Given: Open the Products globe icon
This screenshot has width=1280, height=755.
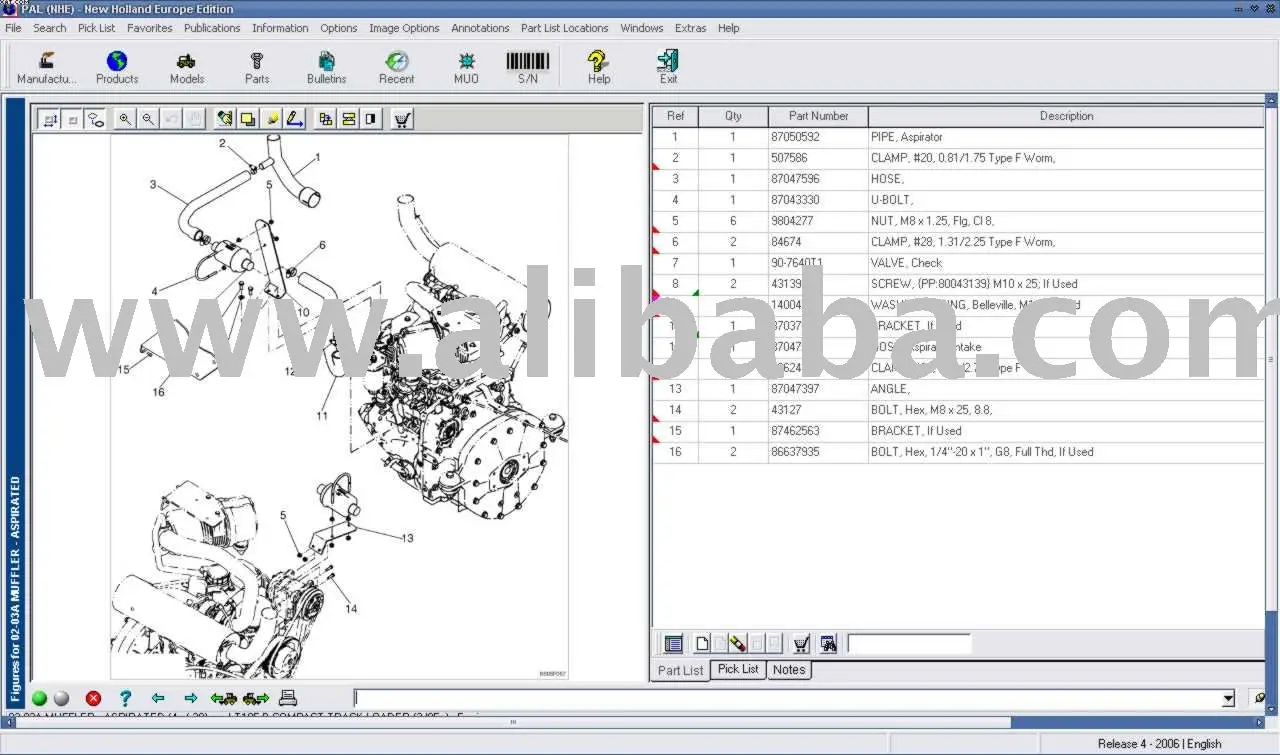Looking at the screenshot, I should 117,66.
